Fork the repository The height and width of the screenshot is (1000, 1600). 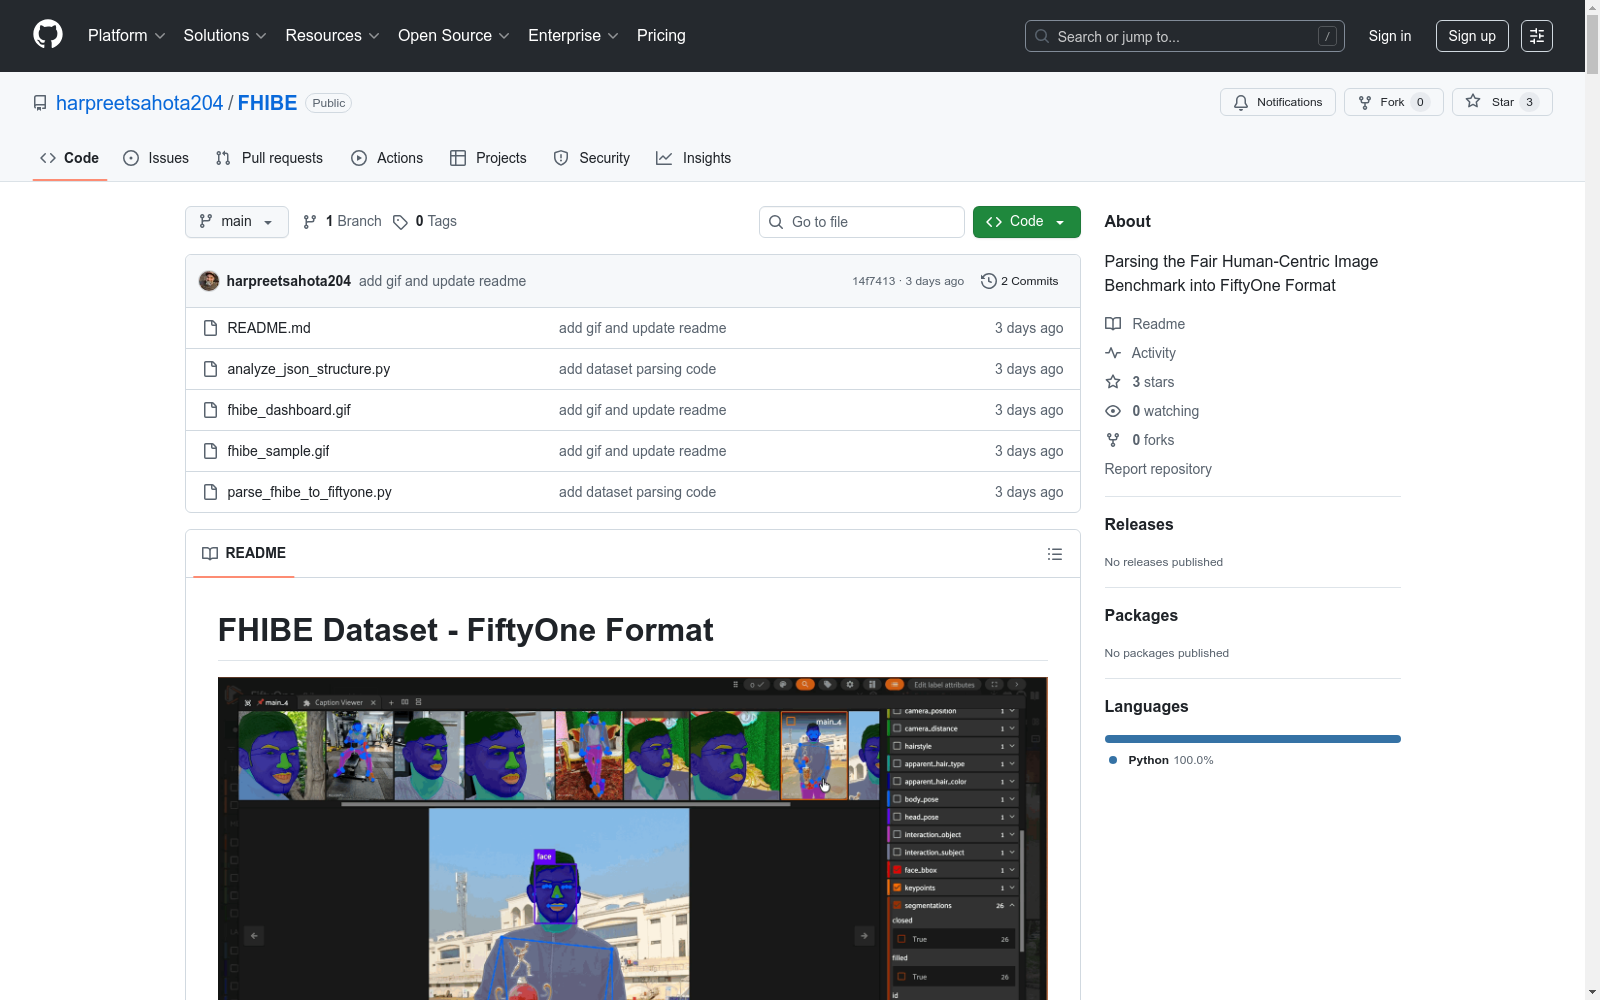1394,102
